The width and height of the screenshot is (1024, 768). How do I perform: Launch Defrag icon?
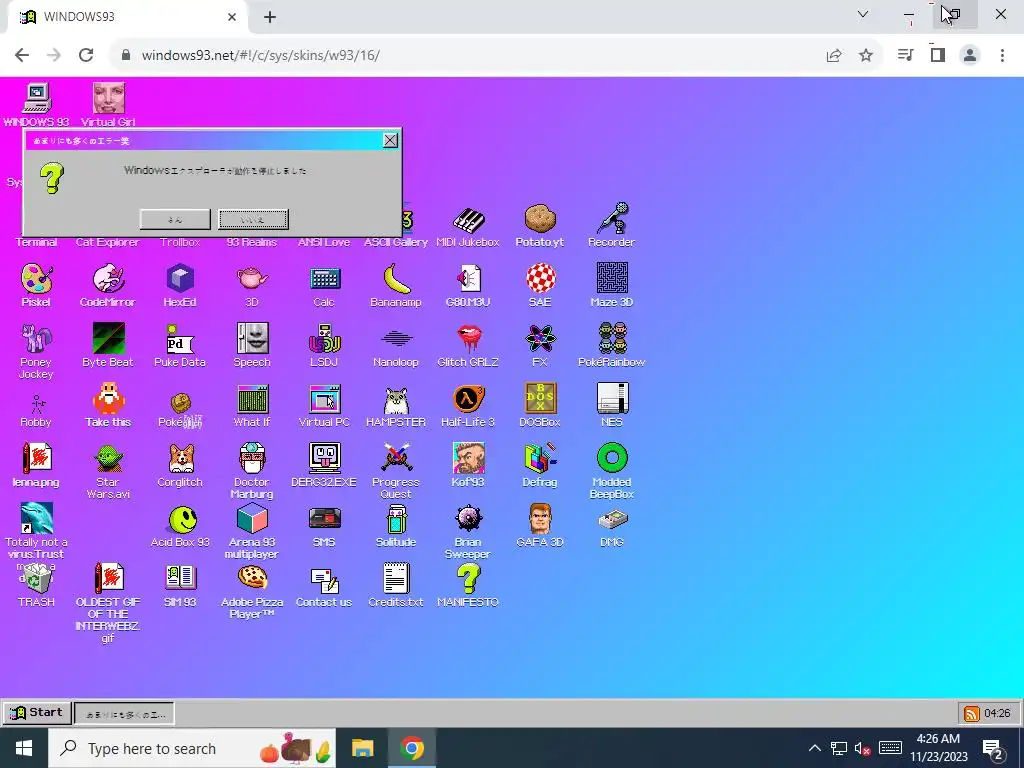pyautogui.click(x=541, y=459)
